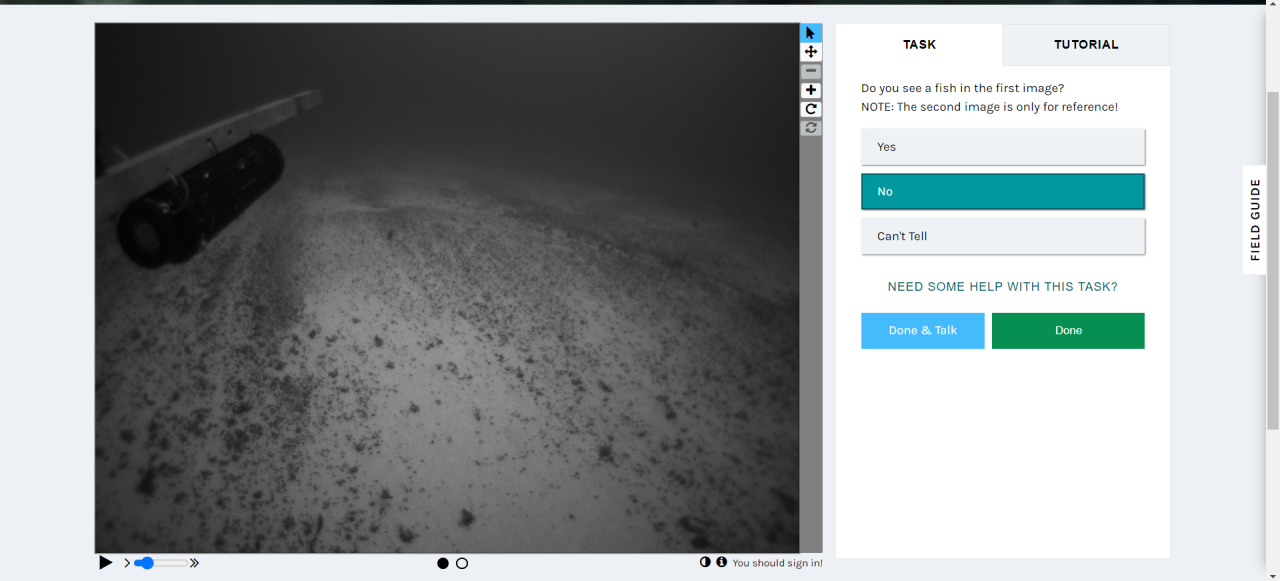Open the image info icon
The image size is (1280, 581).
tap(721, 562)
